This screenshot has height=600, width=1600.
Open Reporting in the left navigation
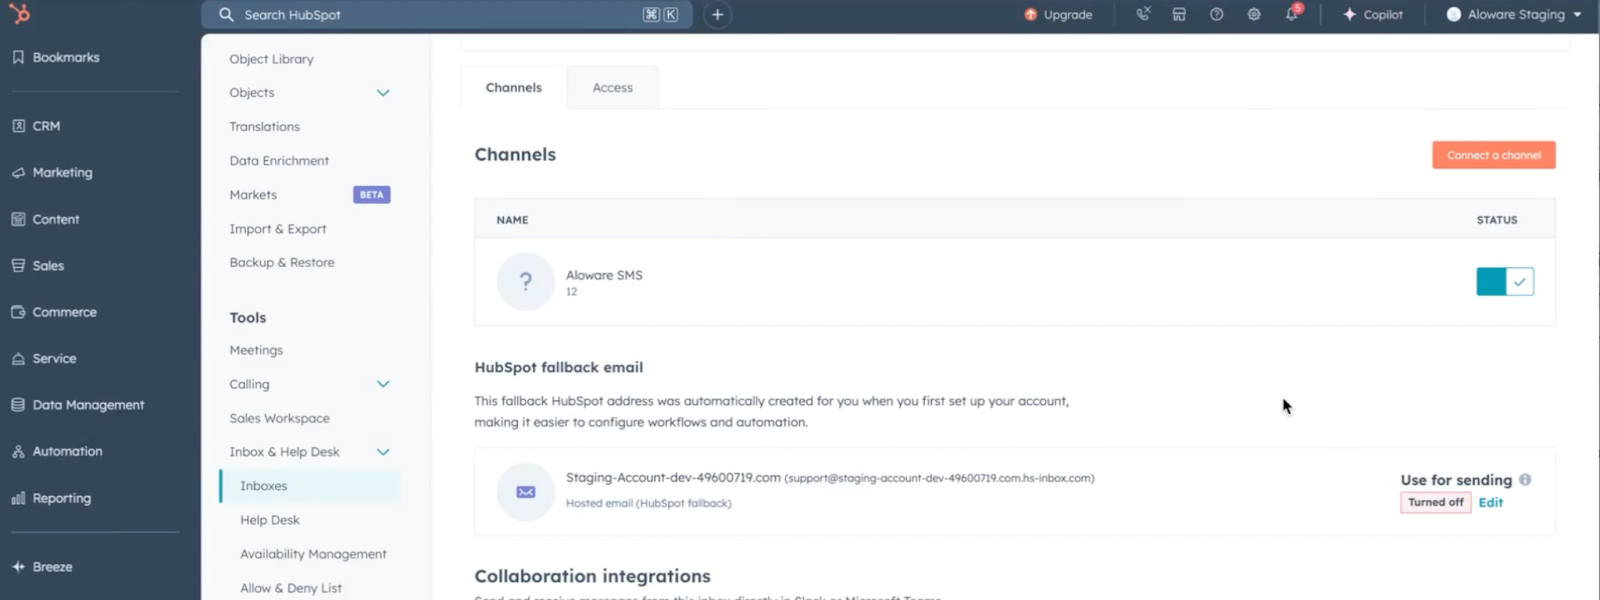point(51,498)
